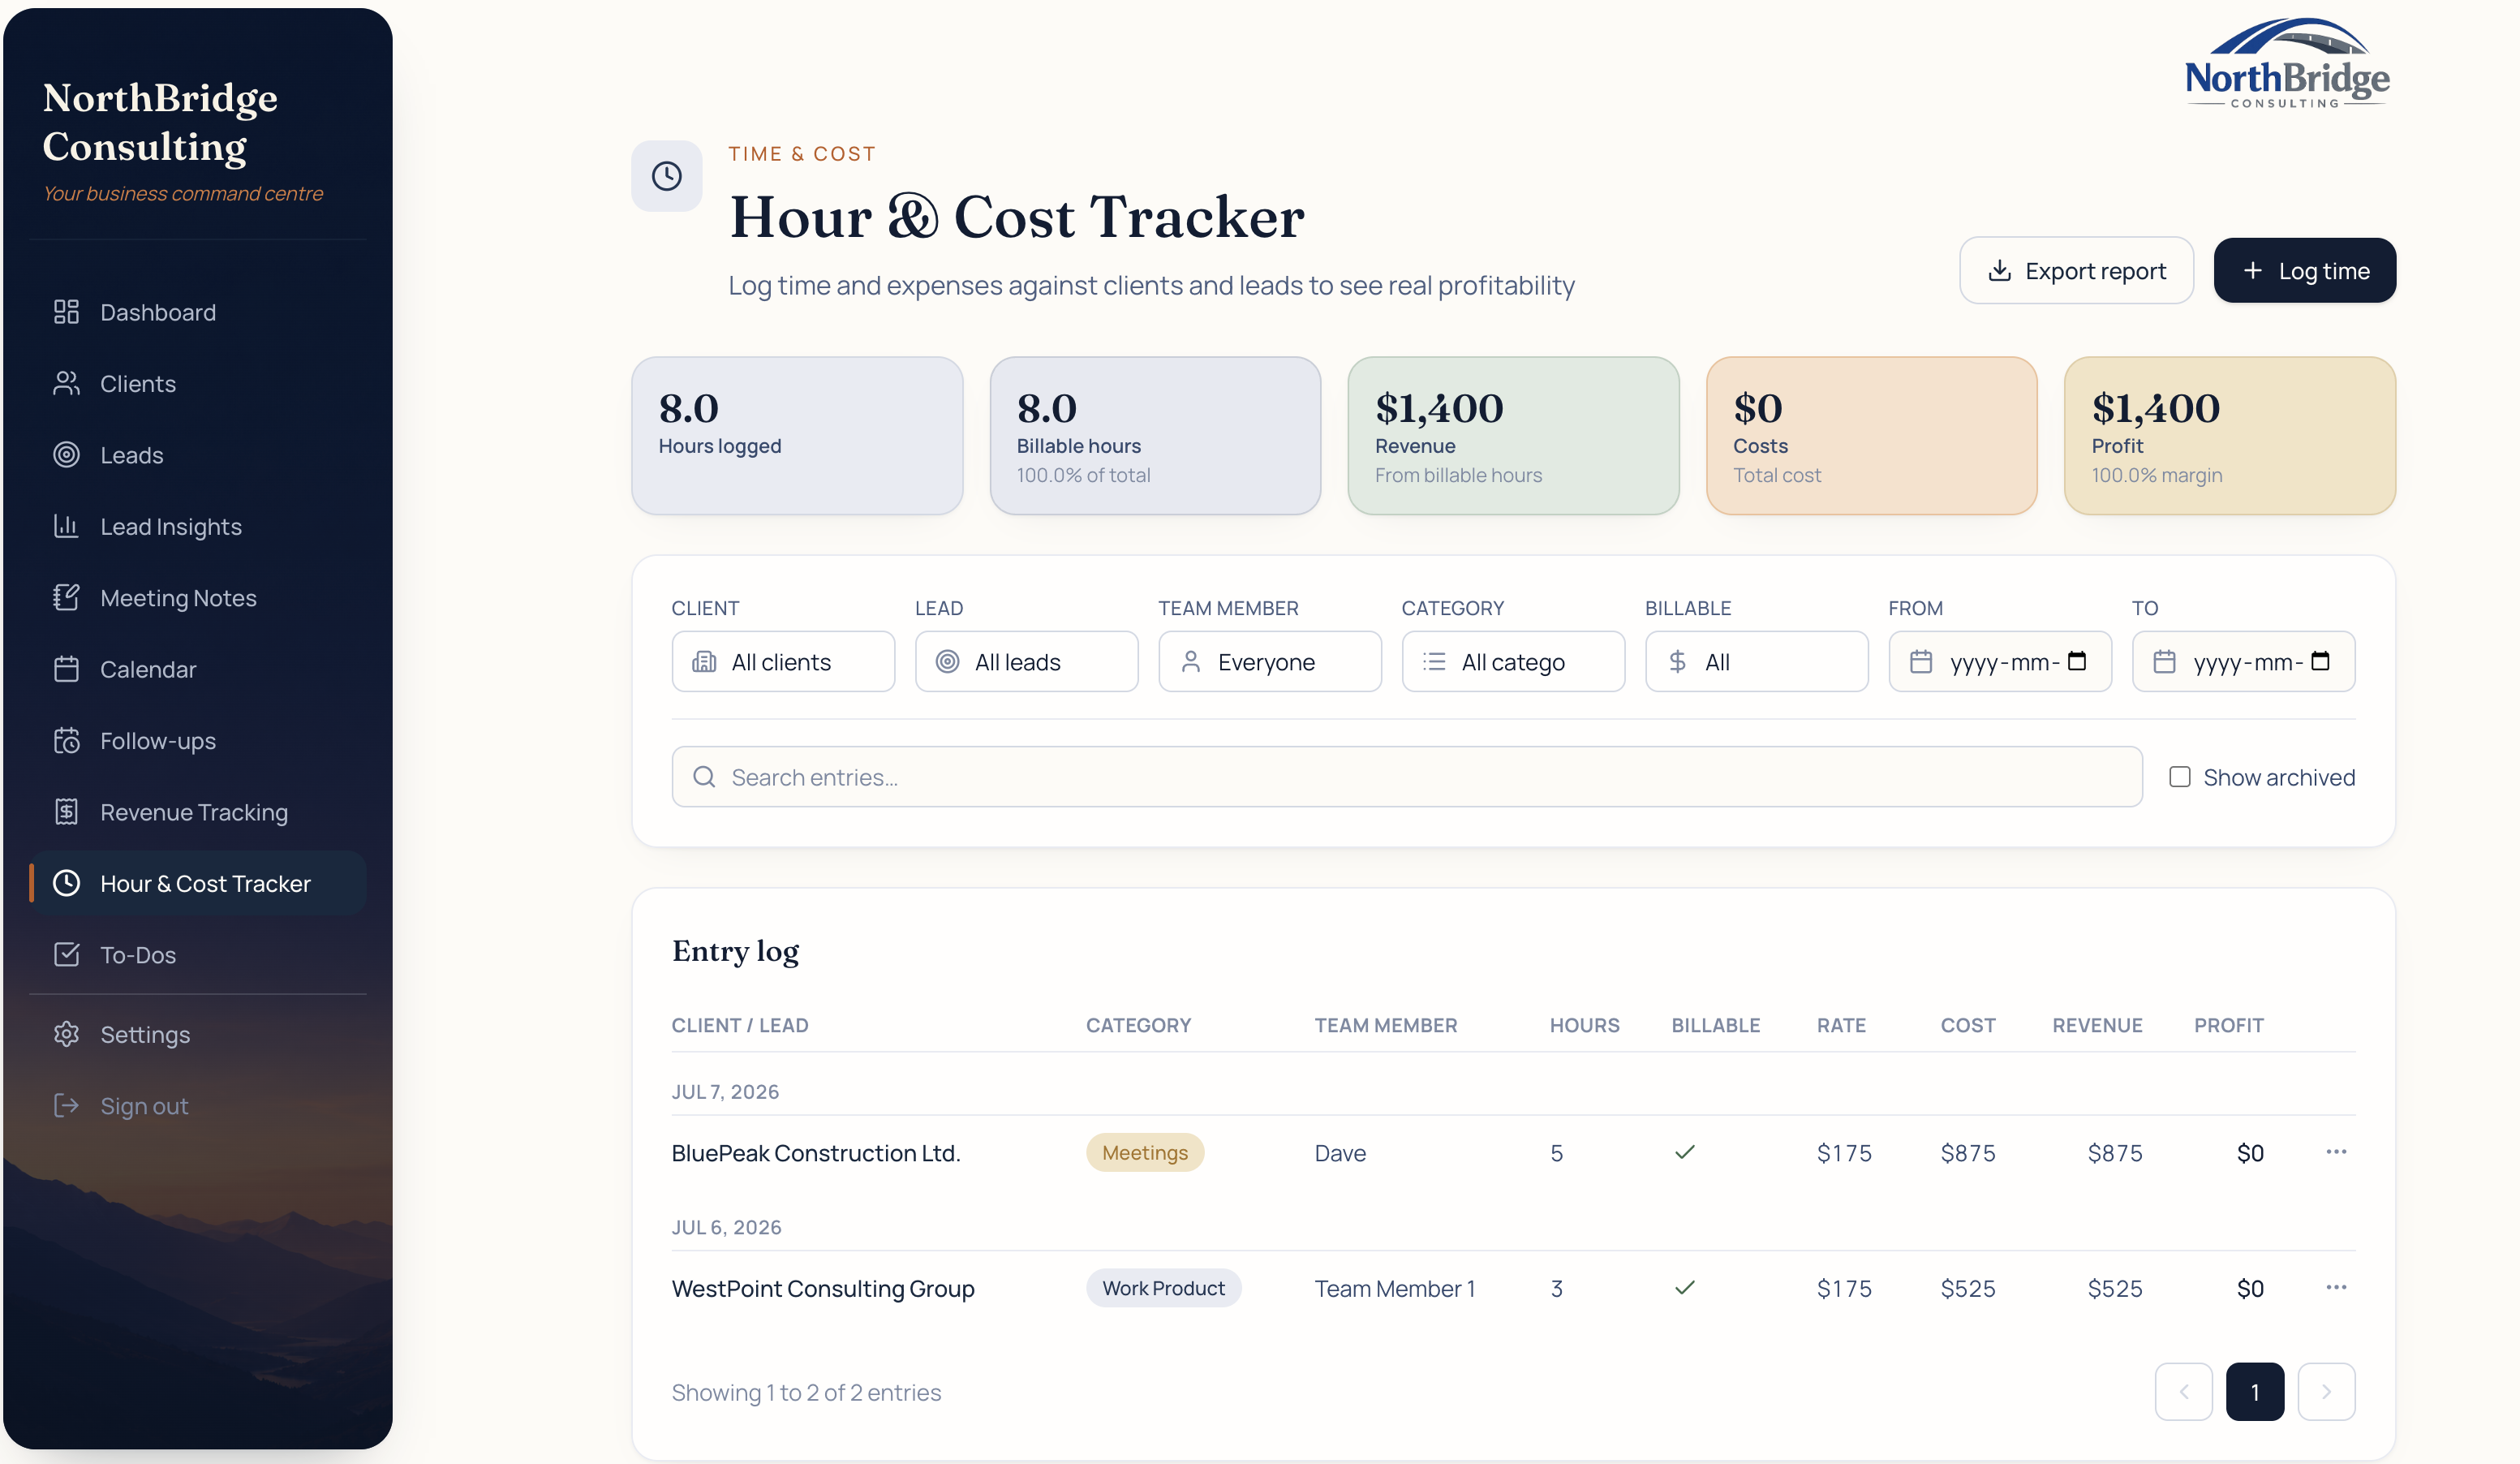Click the CLIENT / LEAD column header
Viewport: 2520px width, 1464px height.
pyautogui.click(x=740, y=1025)
